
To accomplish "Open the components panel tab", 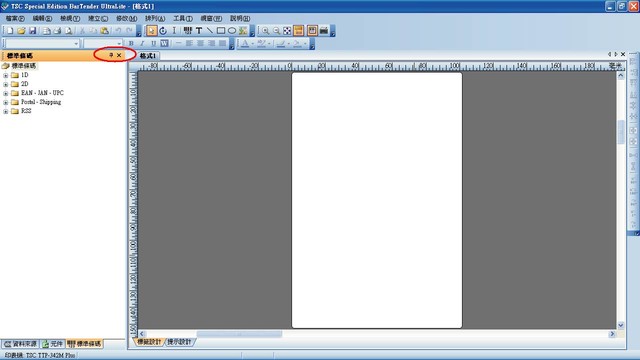I will pyautogui.click(x=53, y=344).
